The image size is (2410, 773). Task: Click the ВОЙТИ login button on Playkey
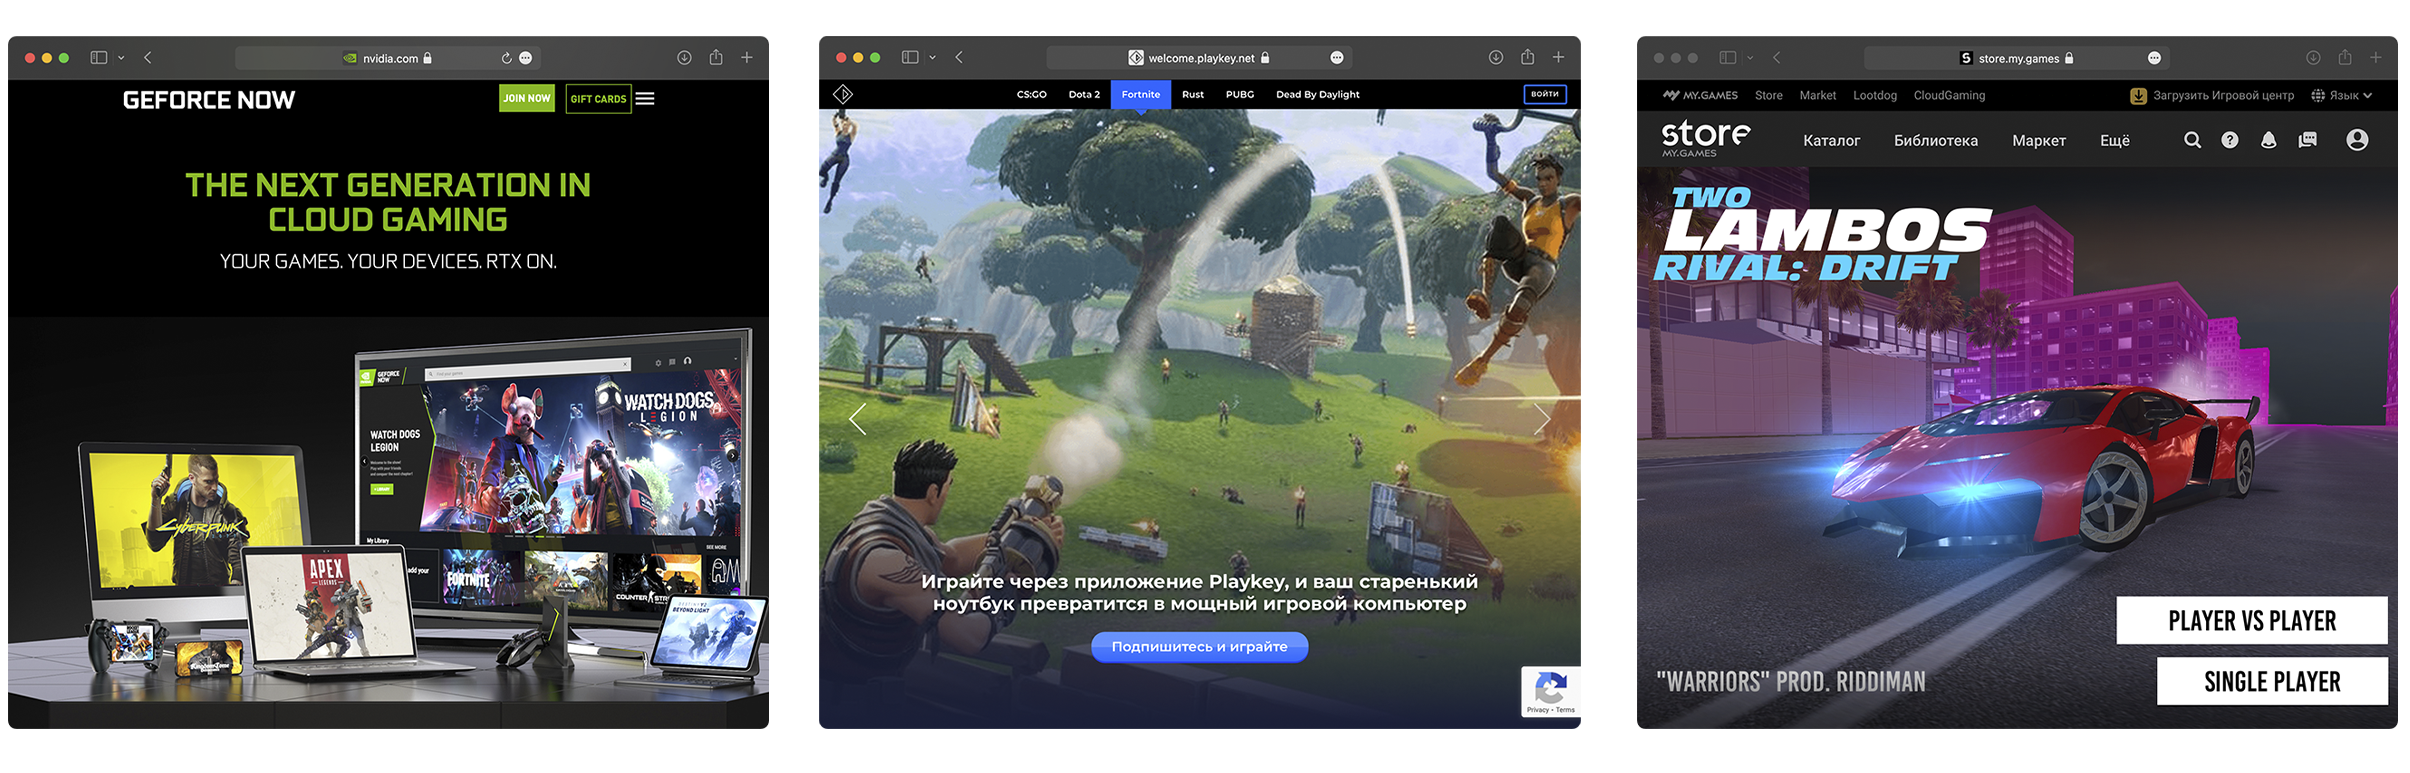[x=1544, y=94]
